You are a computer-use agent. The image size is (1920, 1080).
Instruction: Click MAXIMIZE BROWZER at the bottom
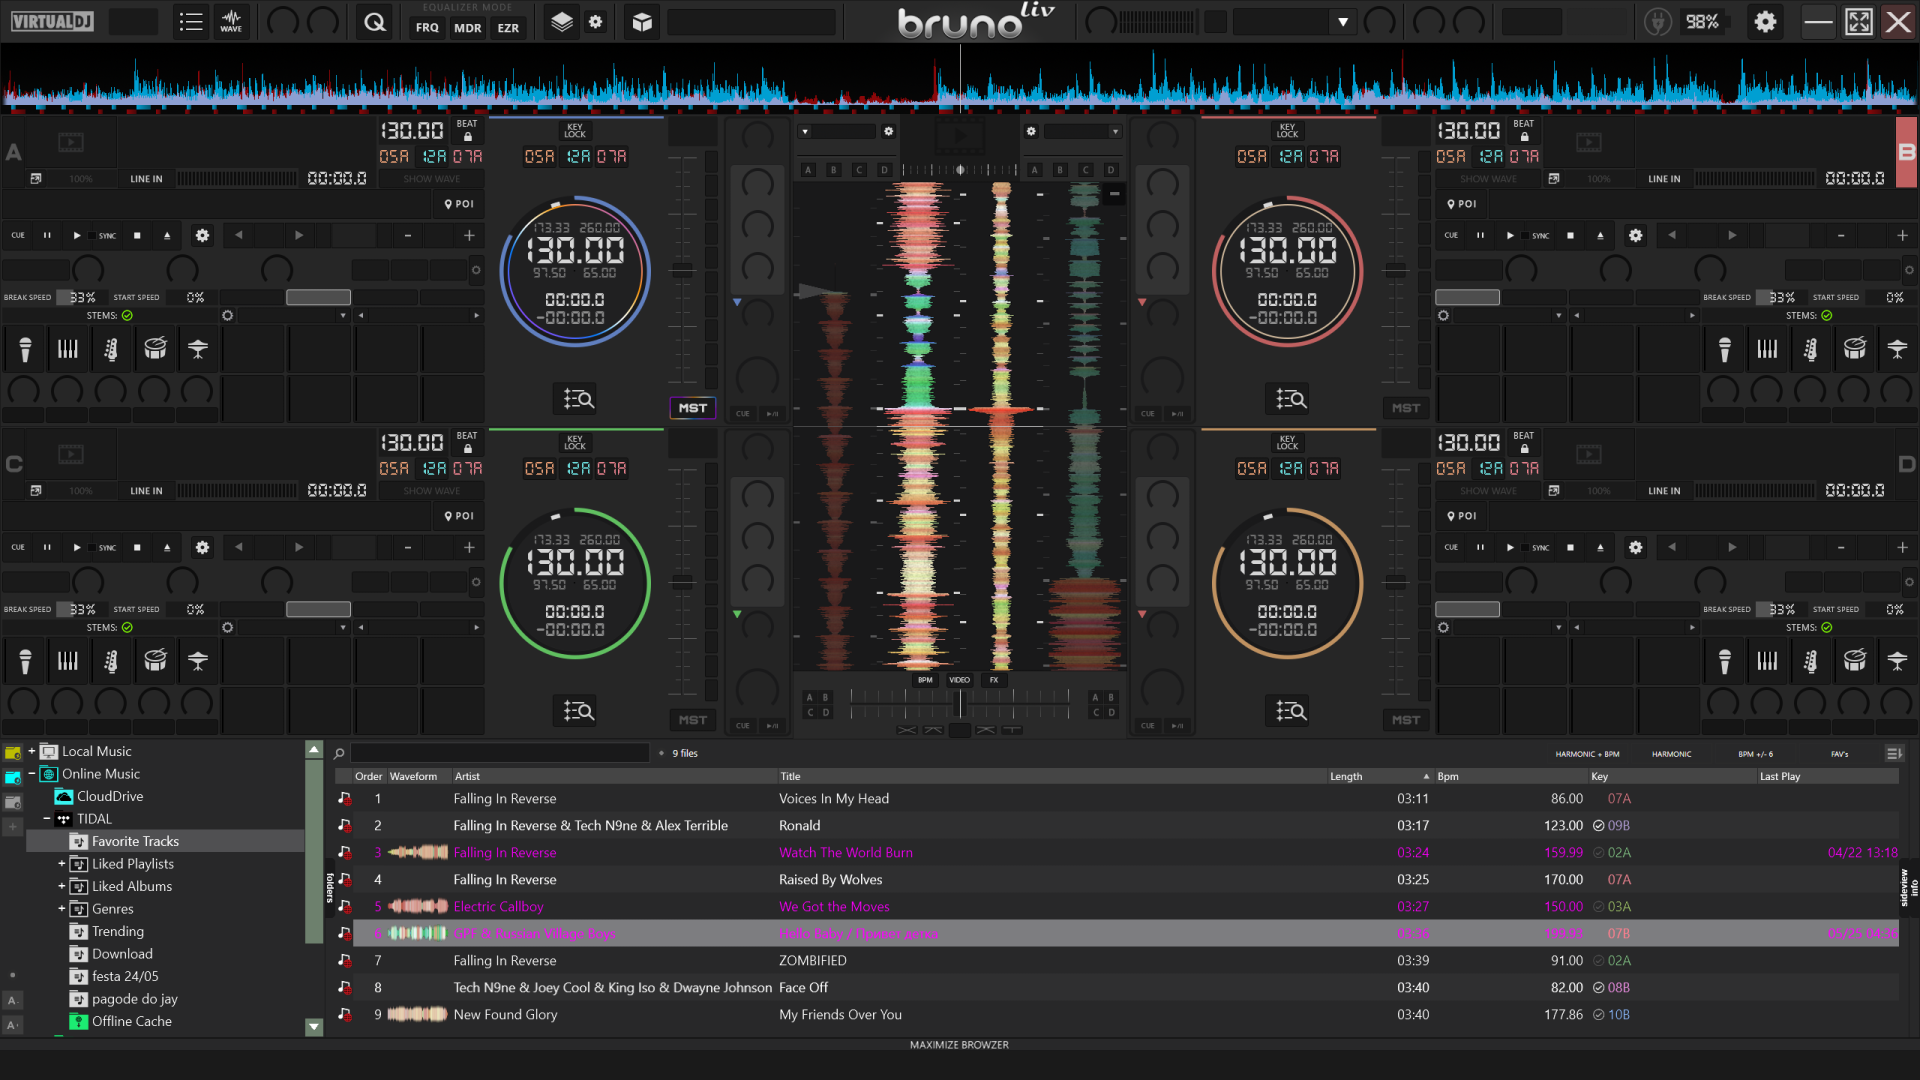pyautogui.click(x=959, y=1045)
